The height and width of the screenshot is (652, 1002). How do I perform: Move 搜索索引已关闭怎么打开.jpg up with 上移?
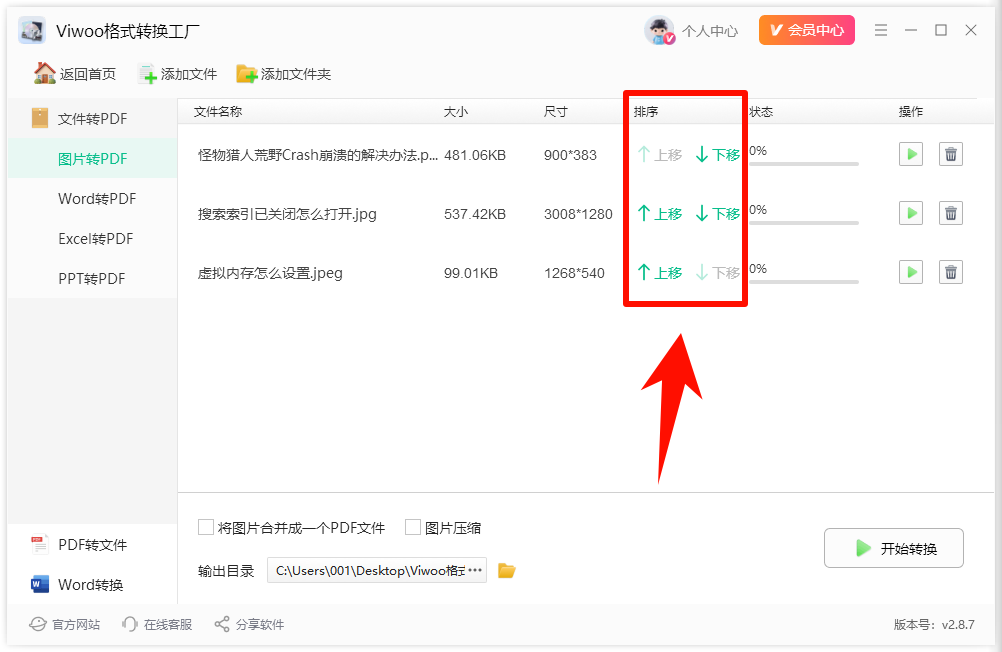pos(660,213)
